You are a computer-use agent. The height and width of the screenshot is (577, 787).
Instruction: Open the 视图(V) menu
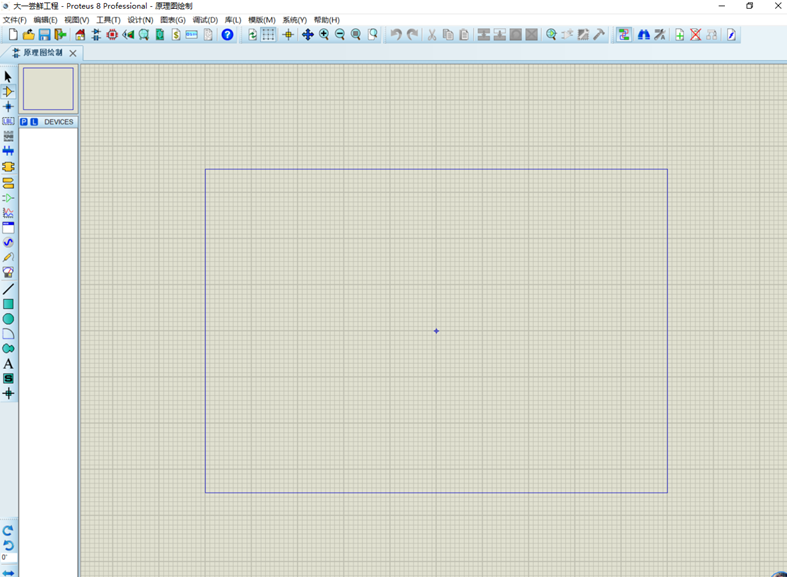tap(77, 20)
